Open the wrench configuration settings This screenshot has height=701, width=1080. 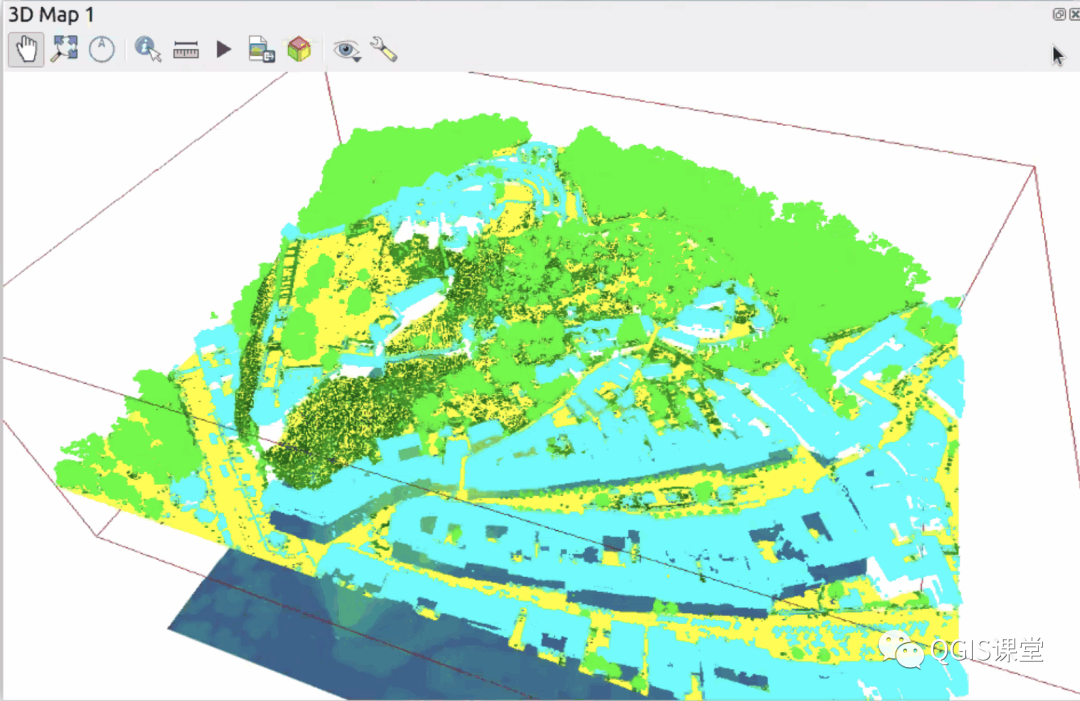(x=383, y=49)
